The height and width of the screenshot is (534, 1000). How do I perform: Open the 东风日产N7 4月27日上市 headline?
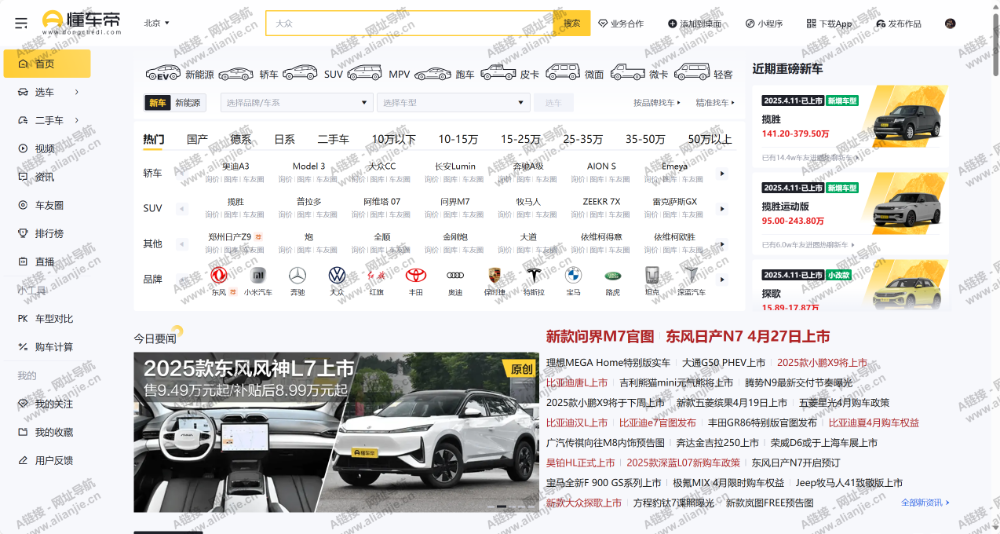[748, 336]
